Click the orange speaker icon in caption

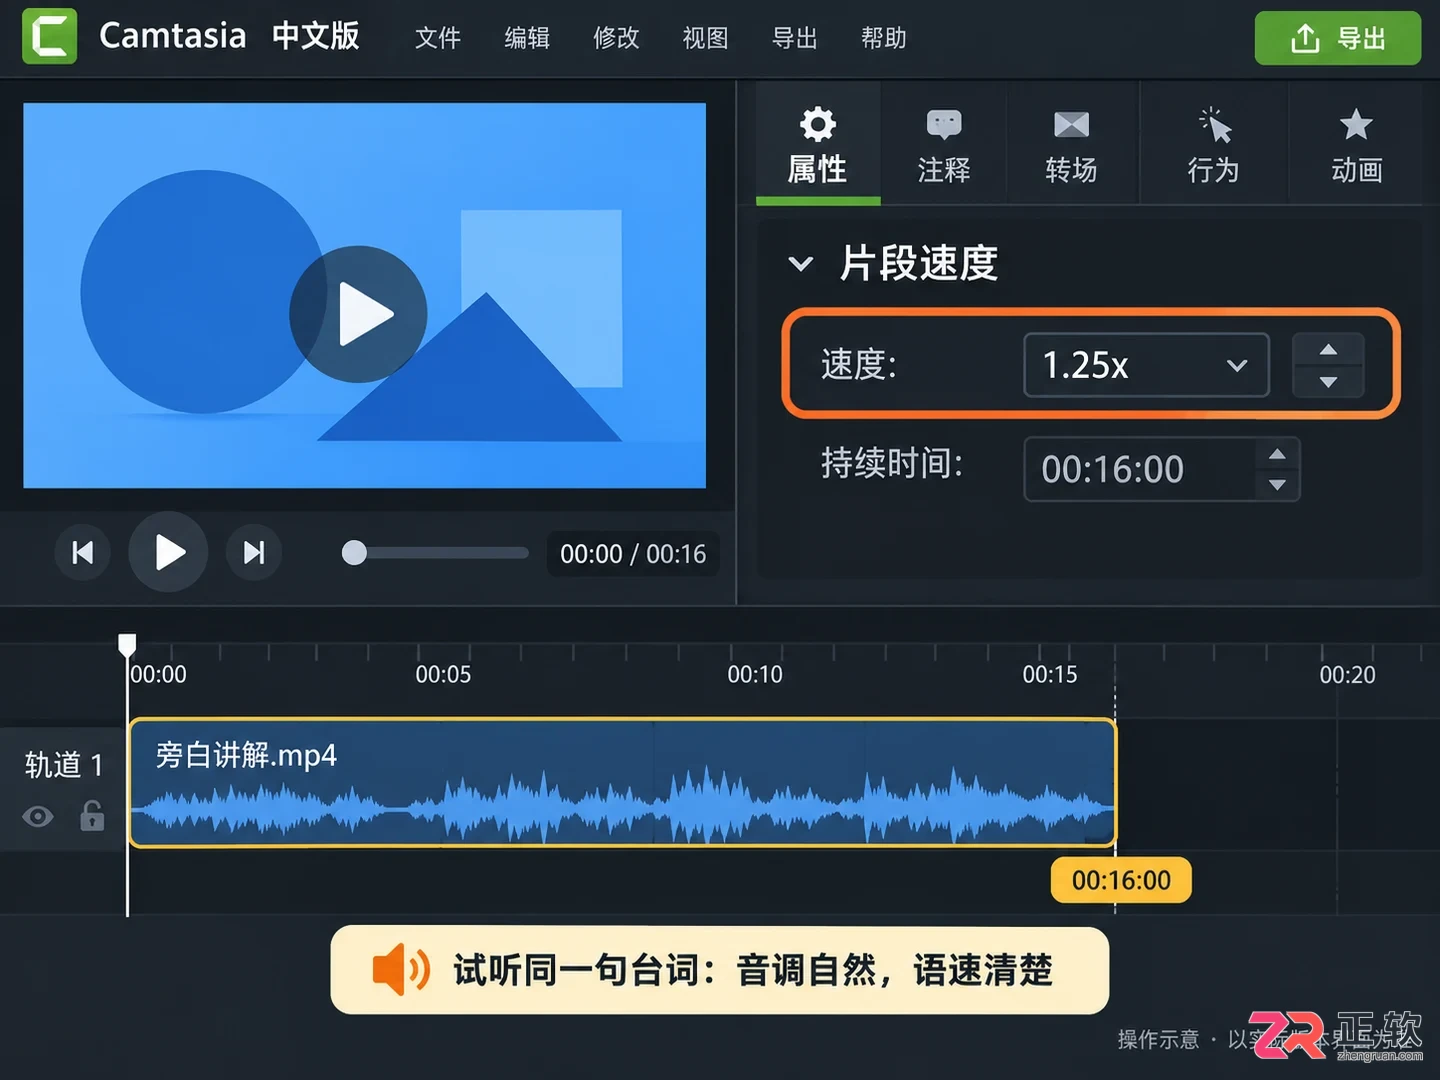(x=401, y=969)
